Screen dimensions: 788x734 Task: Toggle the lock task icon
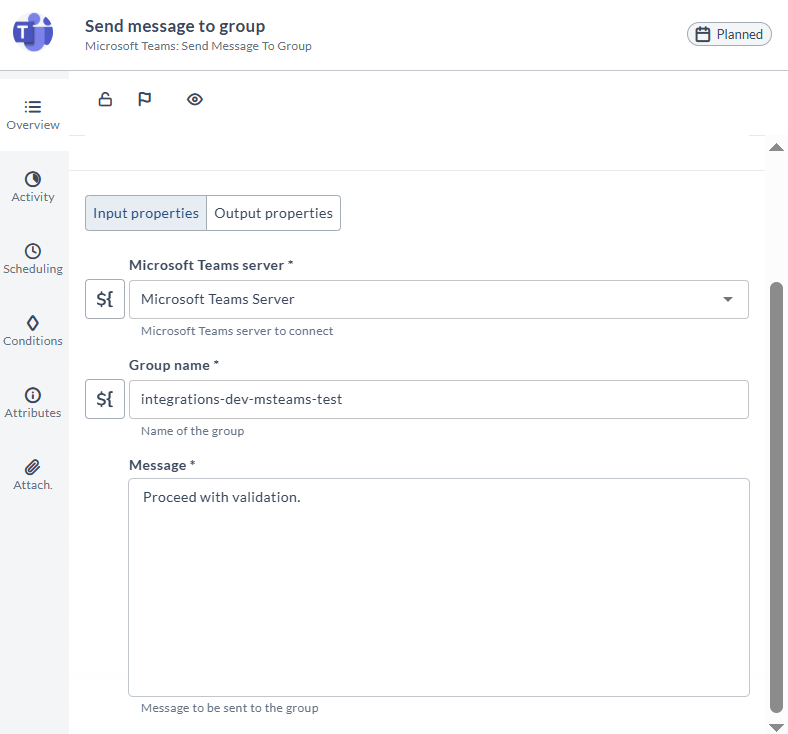[105, 99]
